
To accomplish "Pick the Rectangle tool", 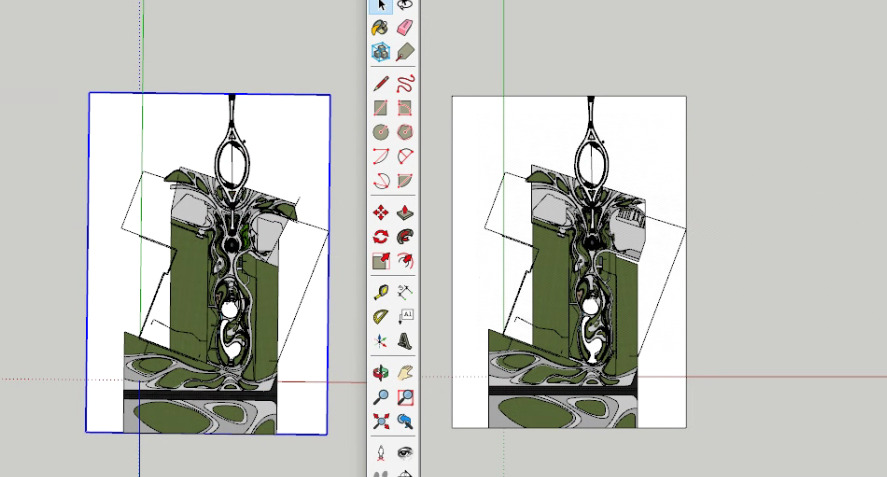I will (x=381, y=108).
